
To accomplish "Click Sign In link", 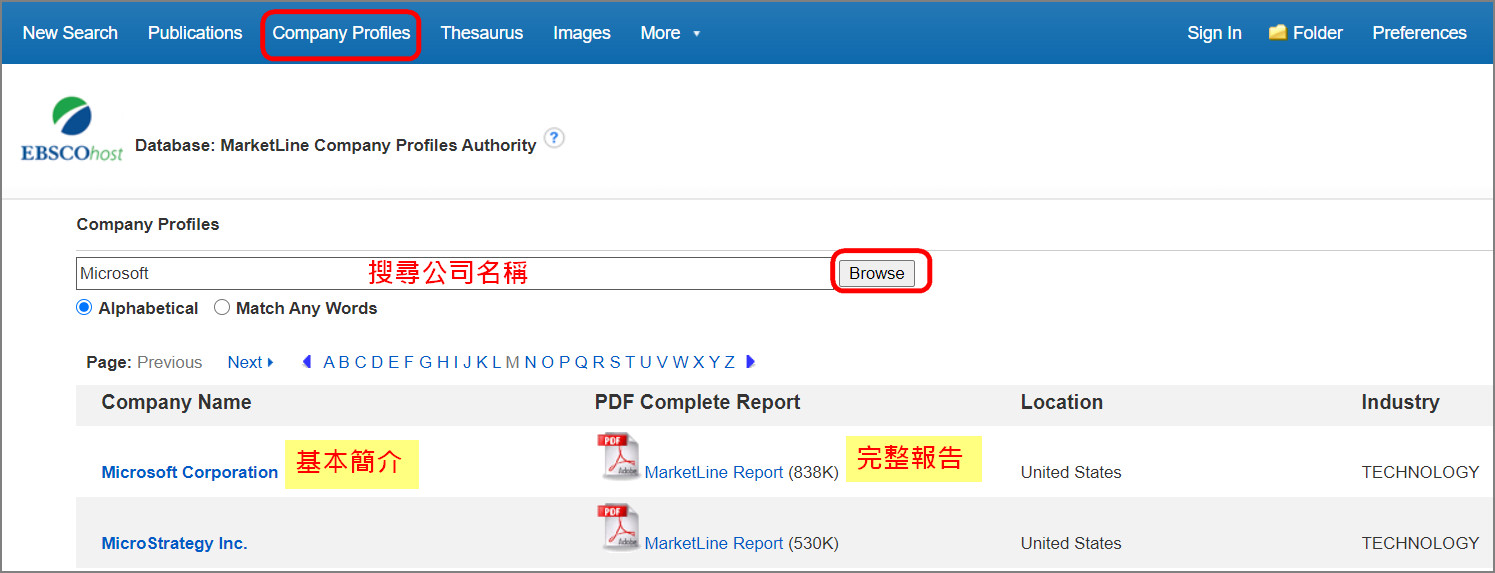I will [x=1214, y=33].
